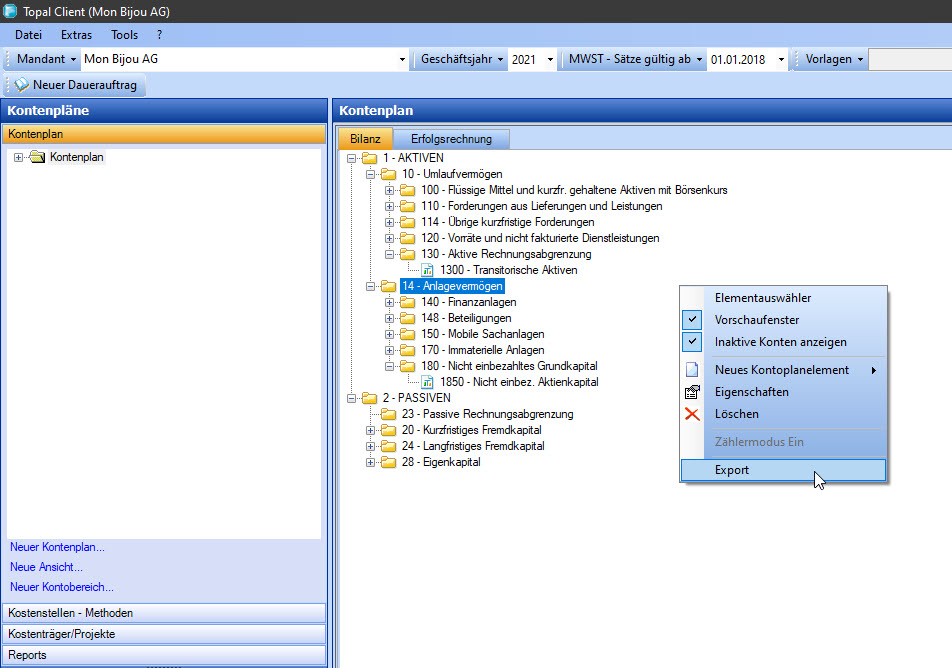Collapse the 1 - AKTIVEN tree node

(x=350, y=158)
